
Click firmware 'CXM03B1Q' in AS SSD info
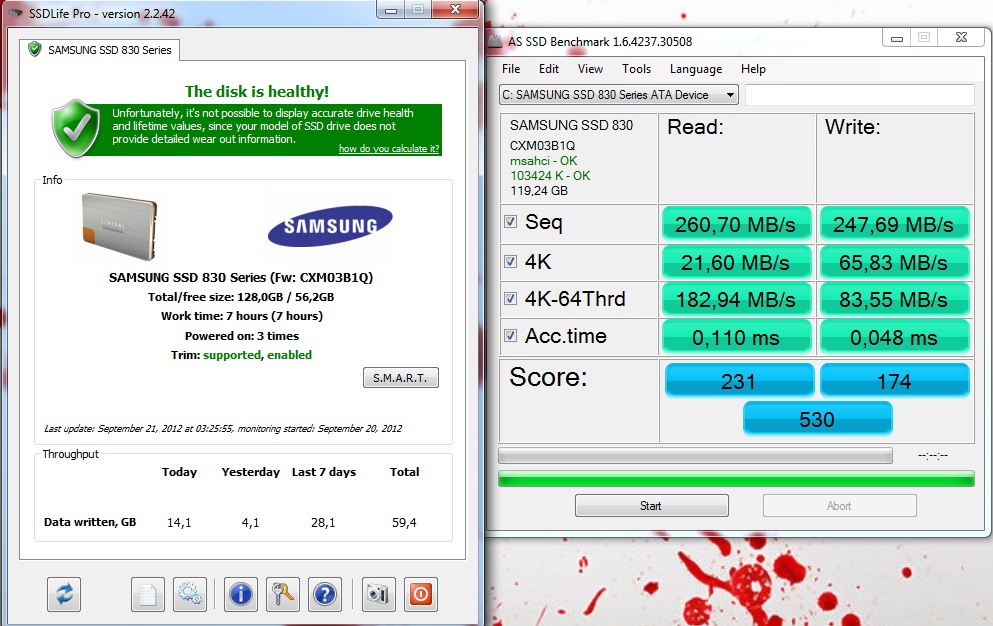click(x=542, y=146)
